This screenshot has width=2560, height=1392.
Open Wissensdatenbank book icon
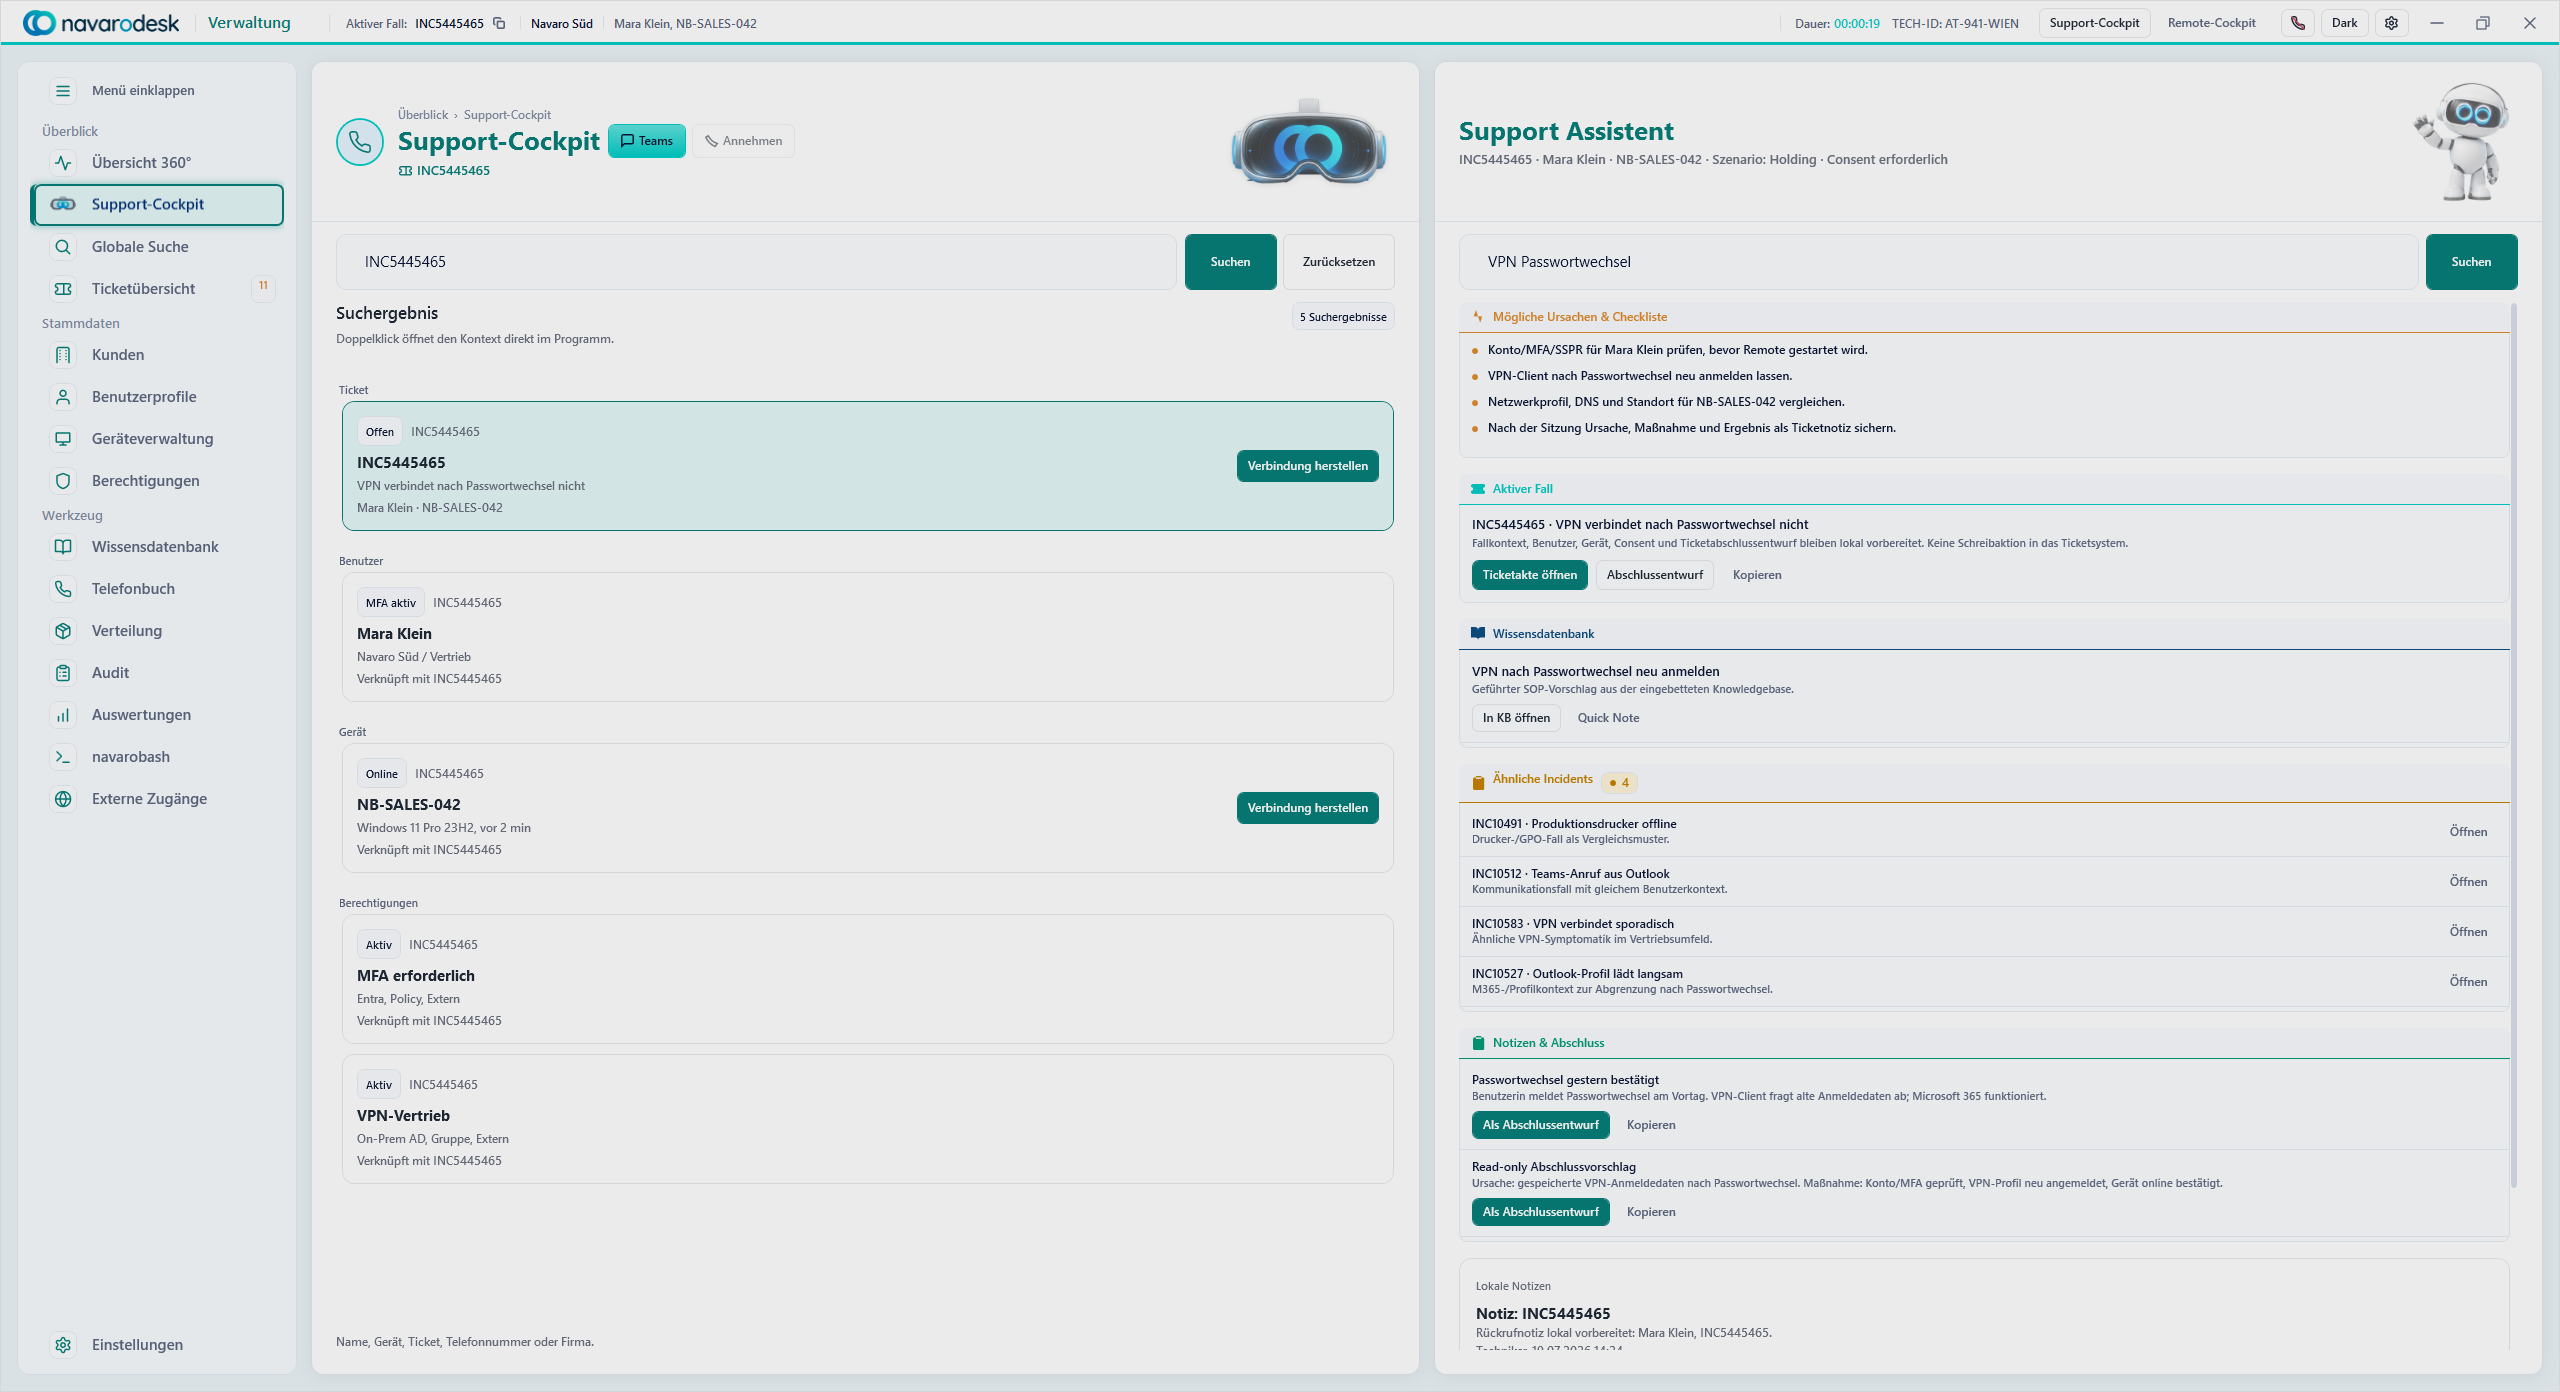pyautogui.click(x=63, y=546)
